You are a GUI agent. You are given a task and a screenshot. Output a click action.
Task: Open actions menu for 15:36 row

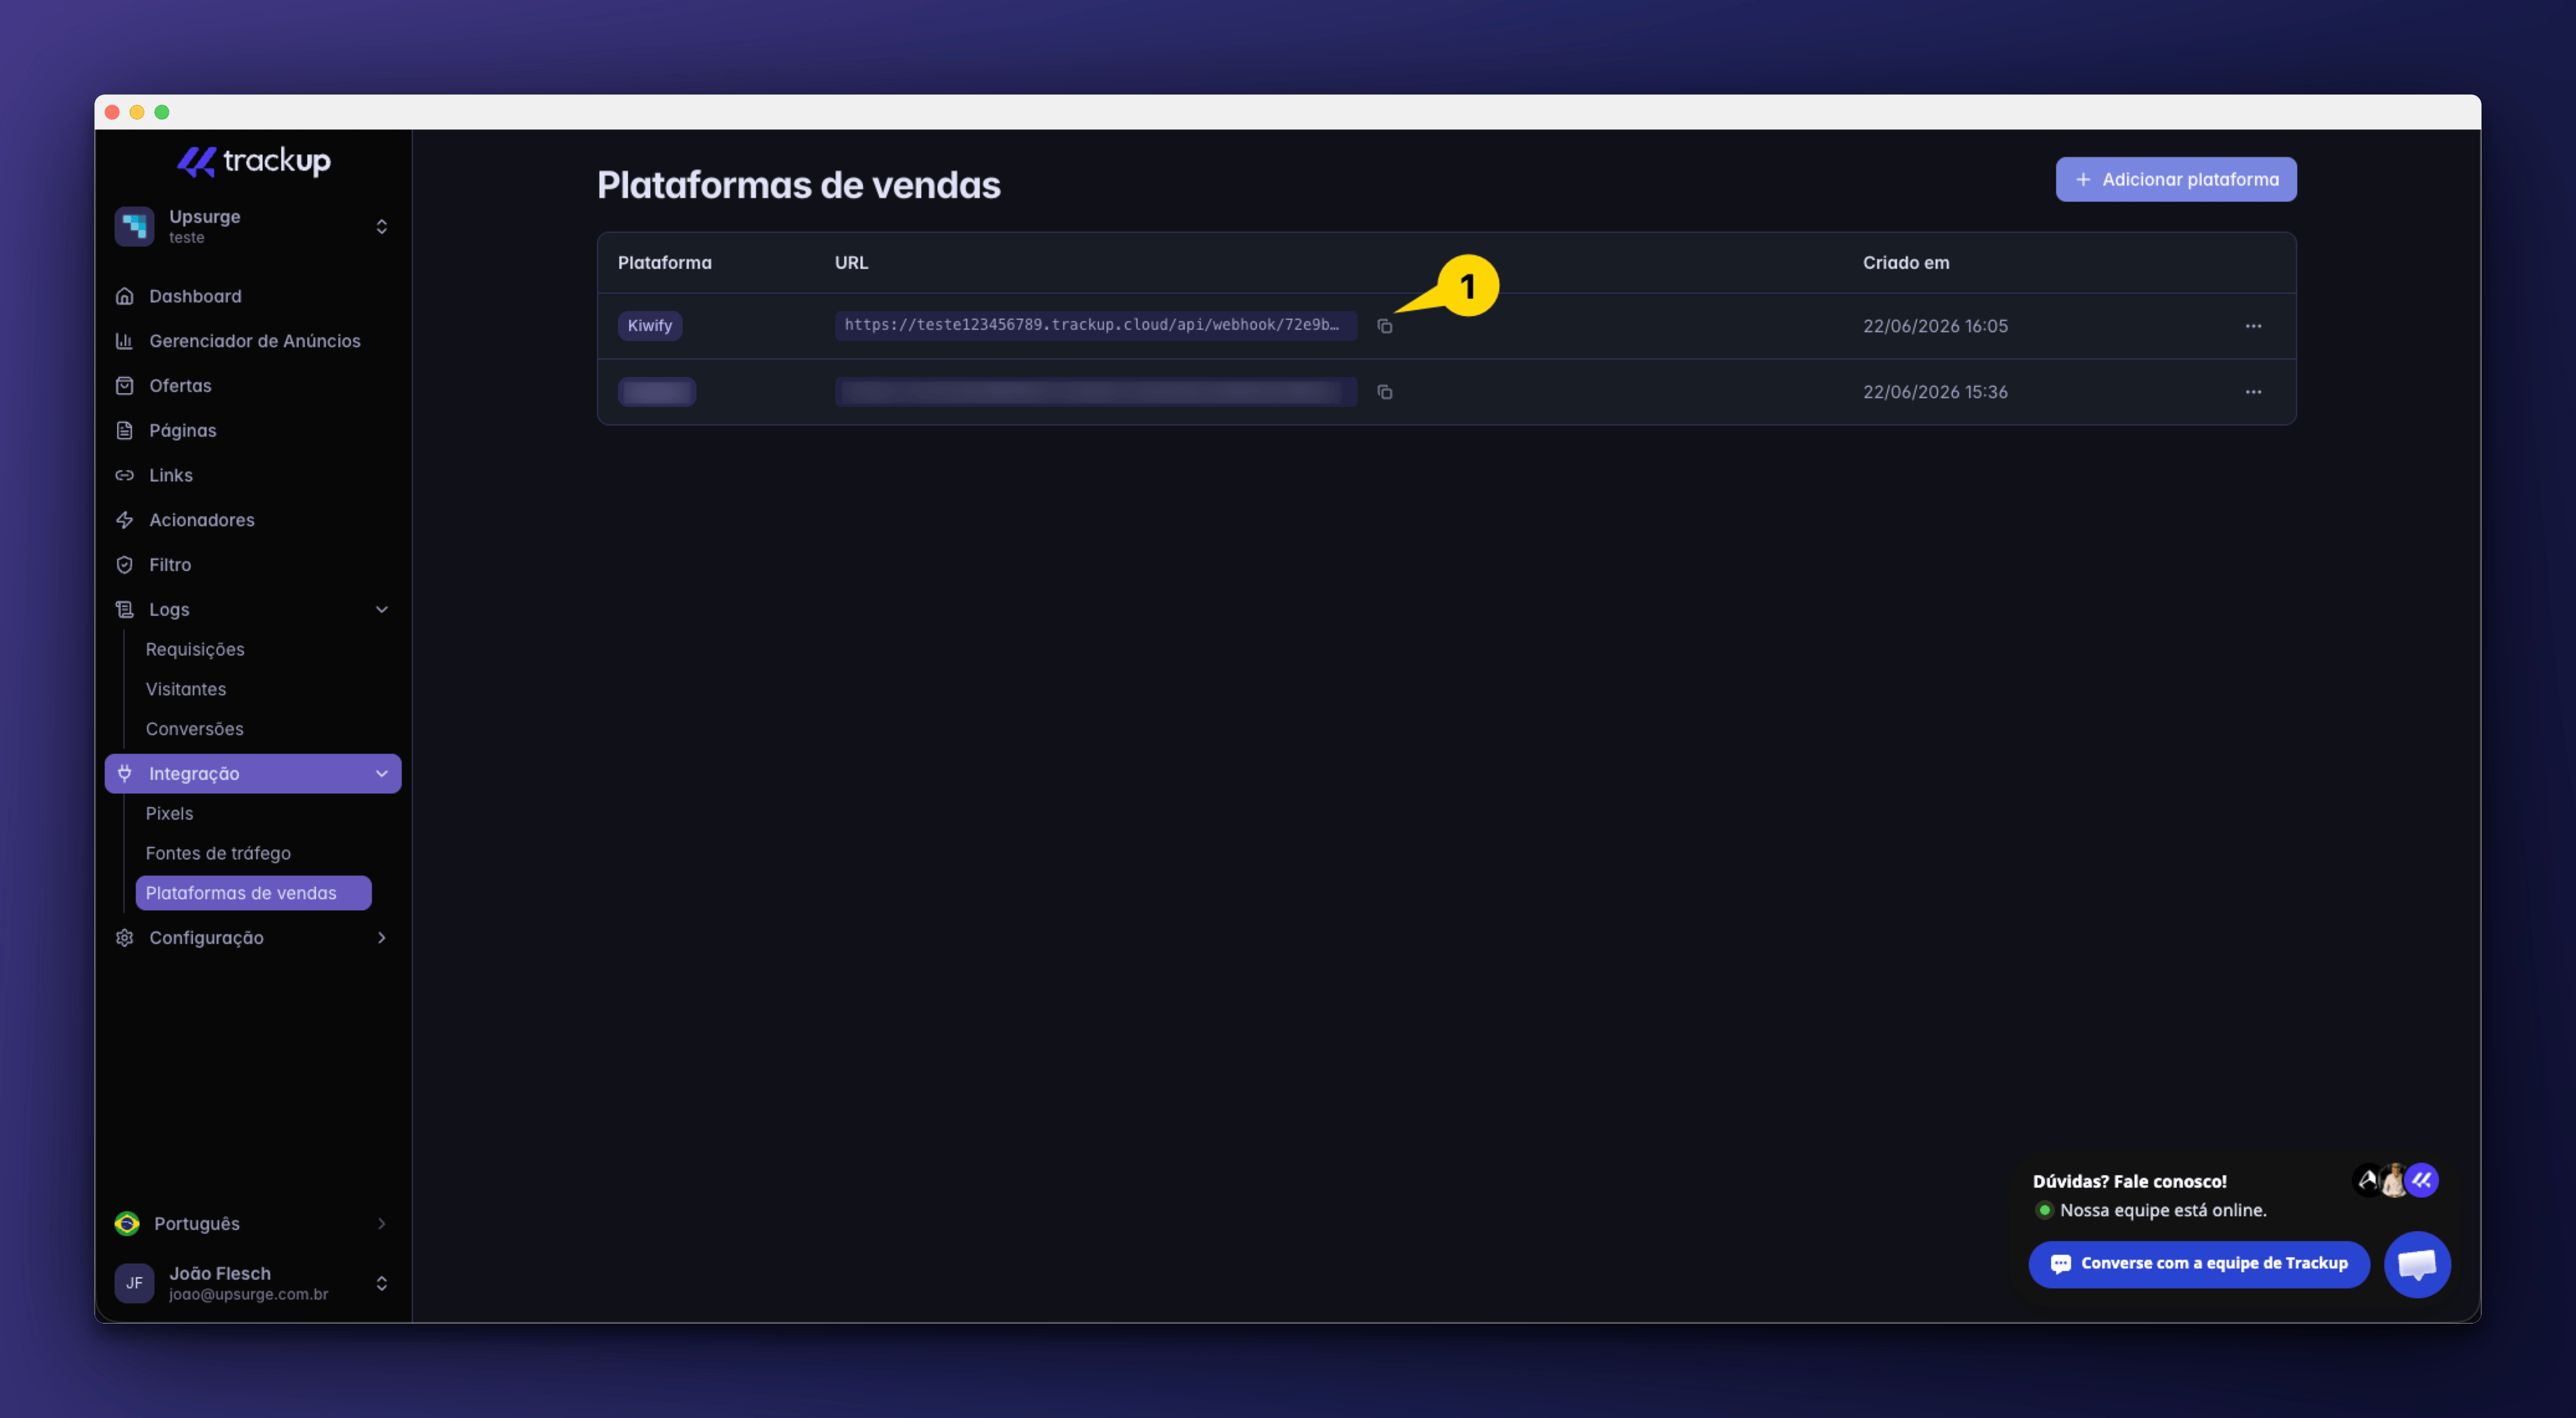[2253, 392]
